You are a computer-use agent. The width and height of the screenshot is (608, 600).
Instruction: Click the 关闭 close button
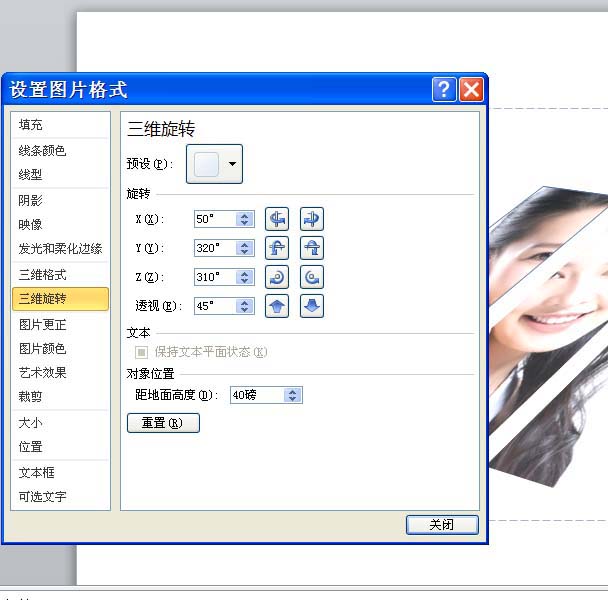click(442, 525)
